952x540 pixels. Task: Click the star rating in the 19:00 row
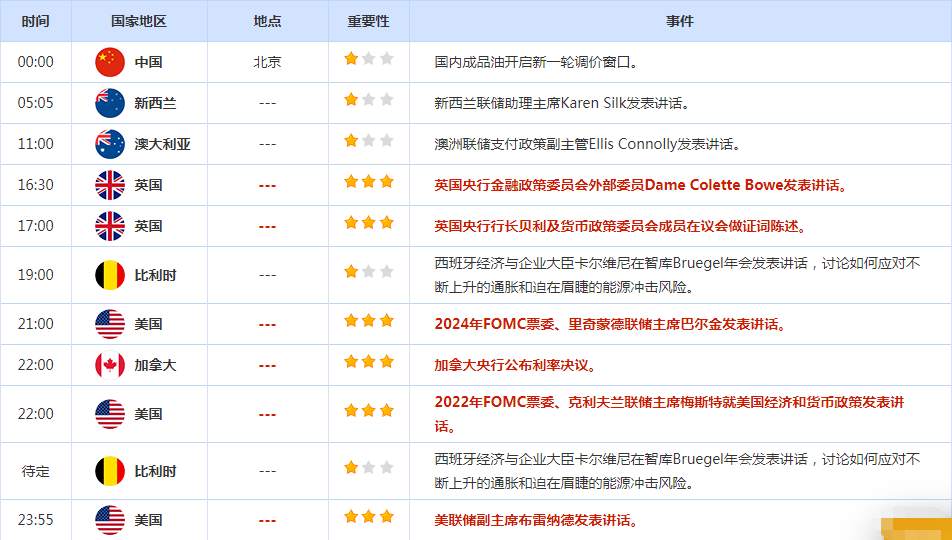coord(369,272)
